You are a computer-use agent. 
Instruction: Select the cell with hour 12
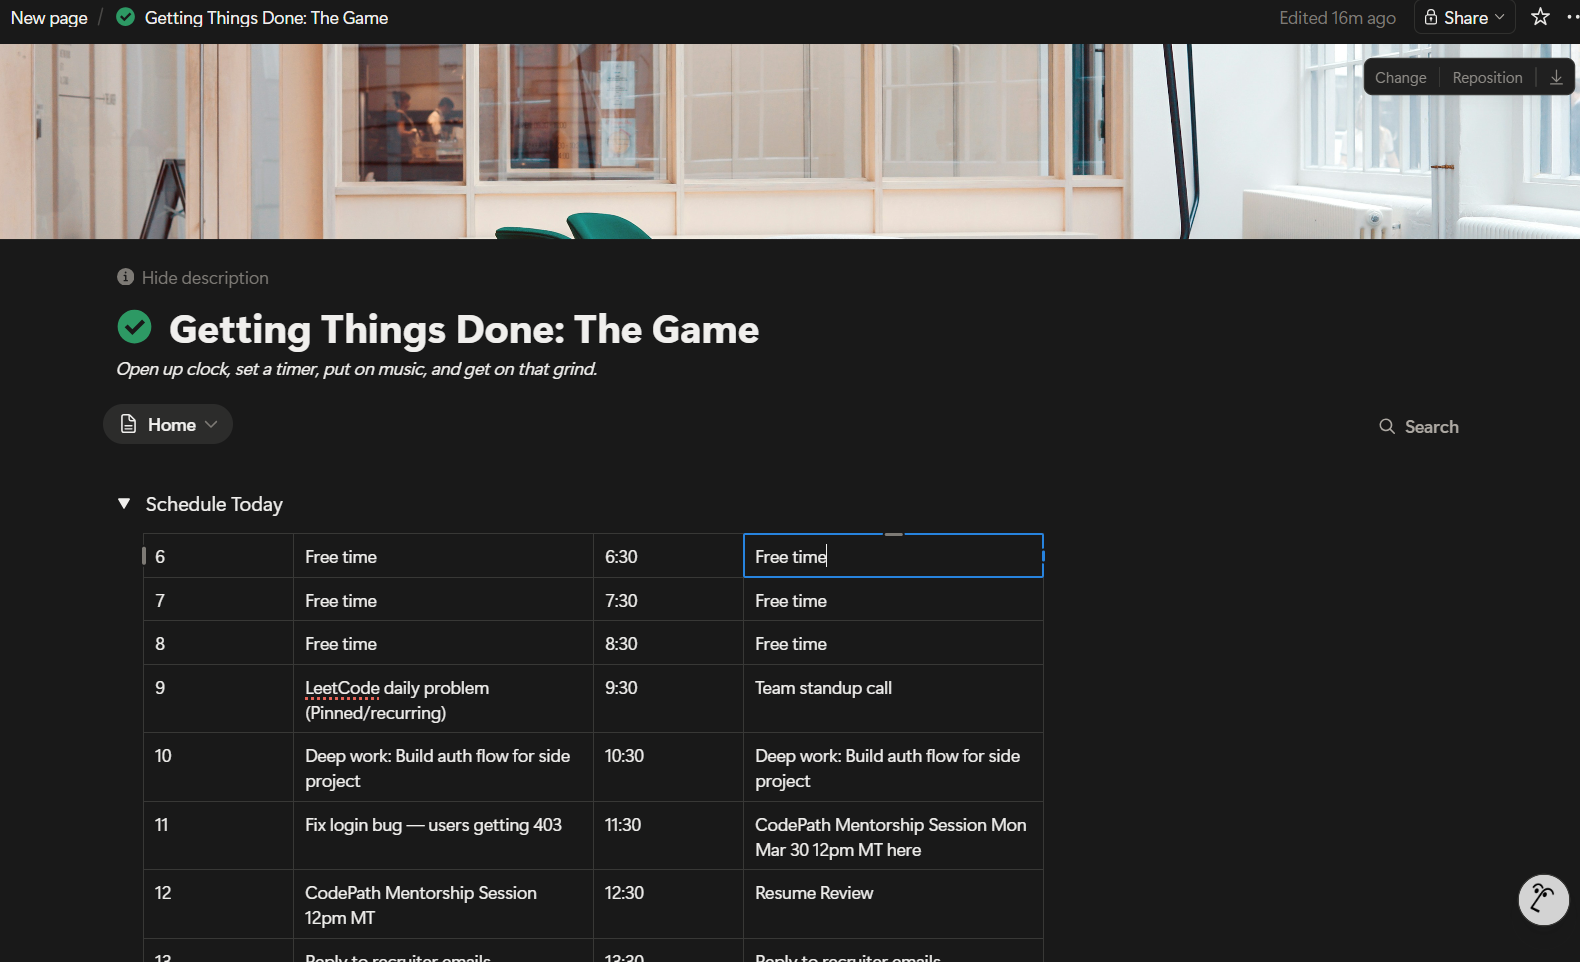coord(218,904)
